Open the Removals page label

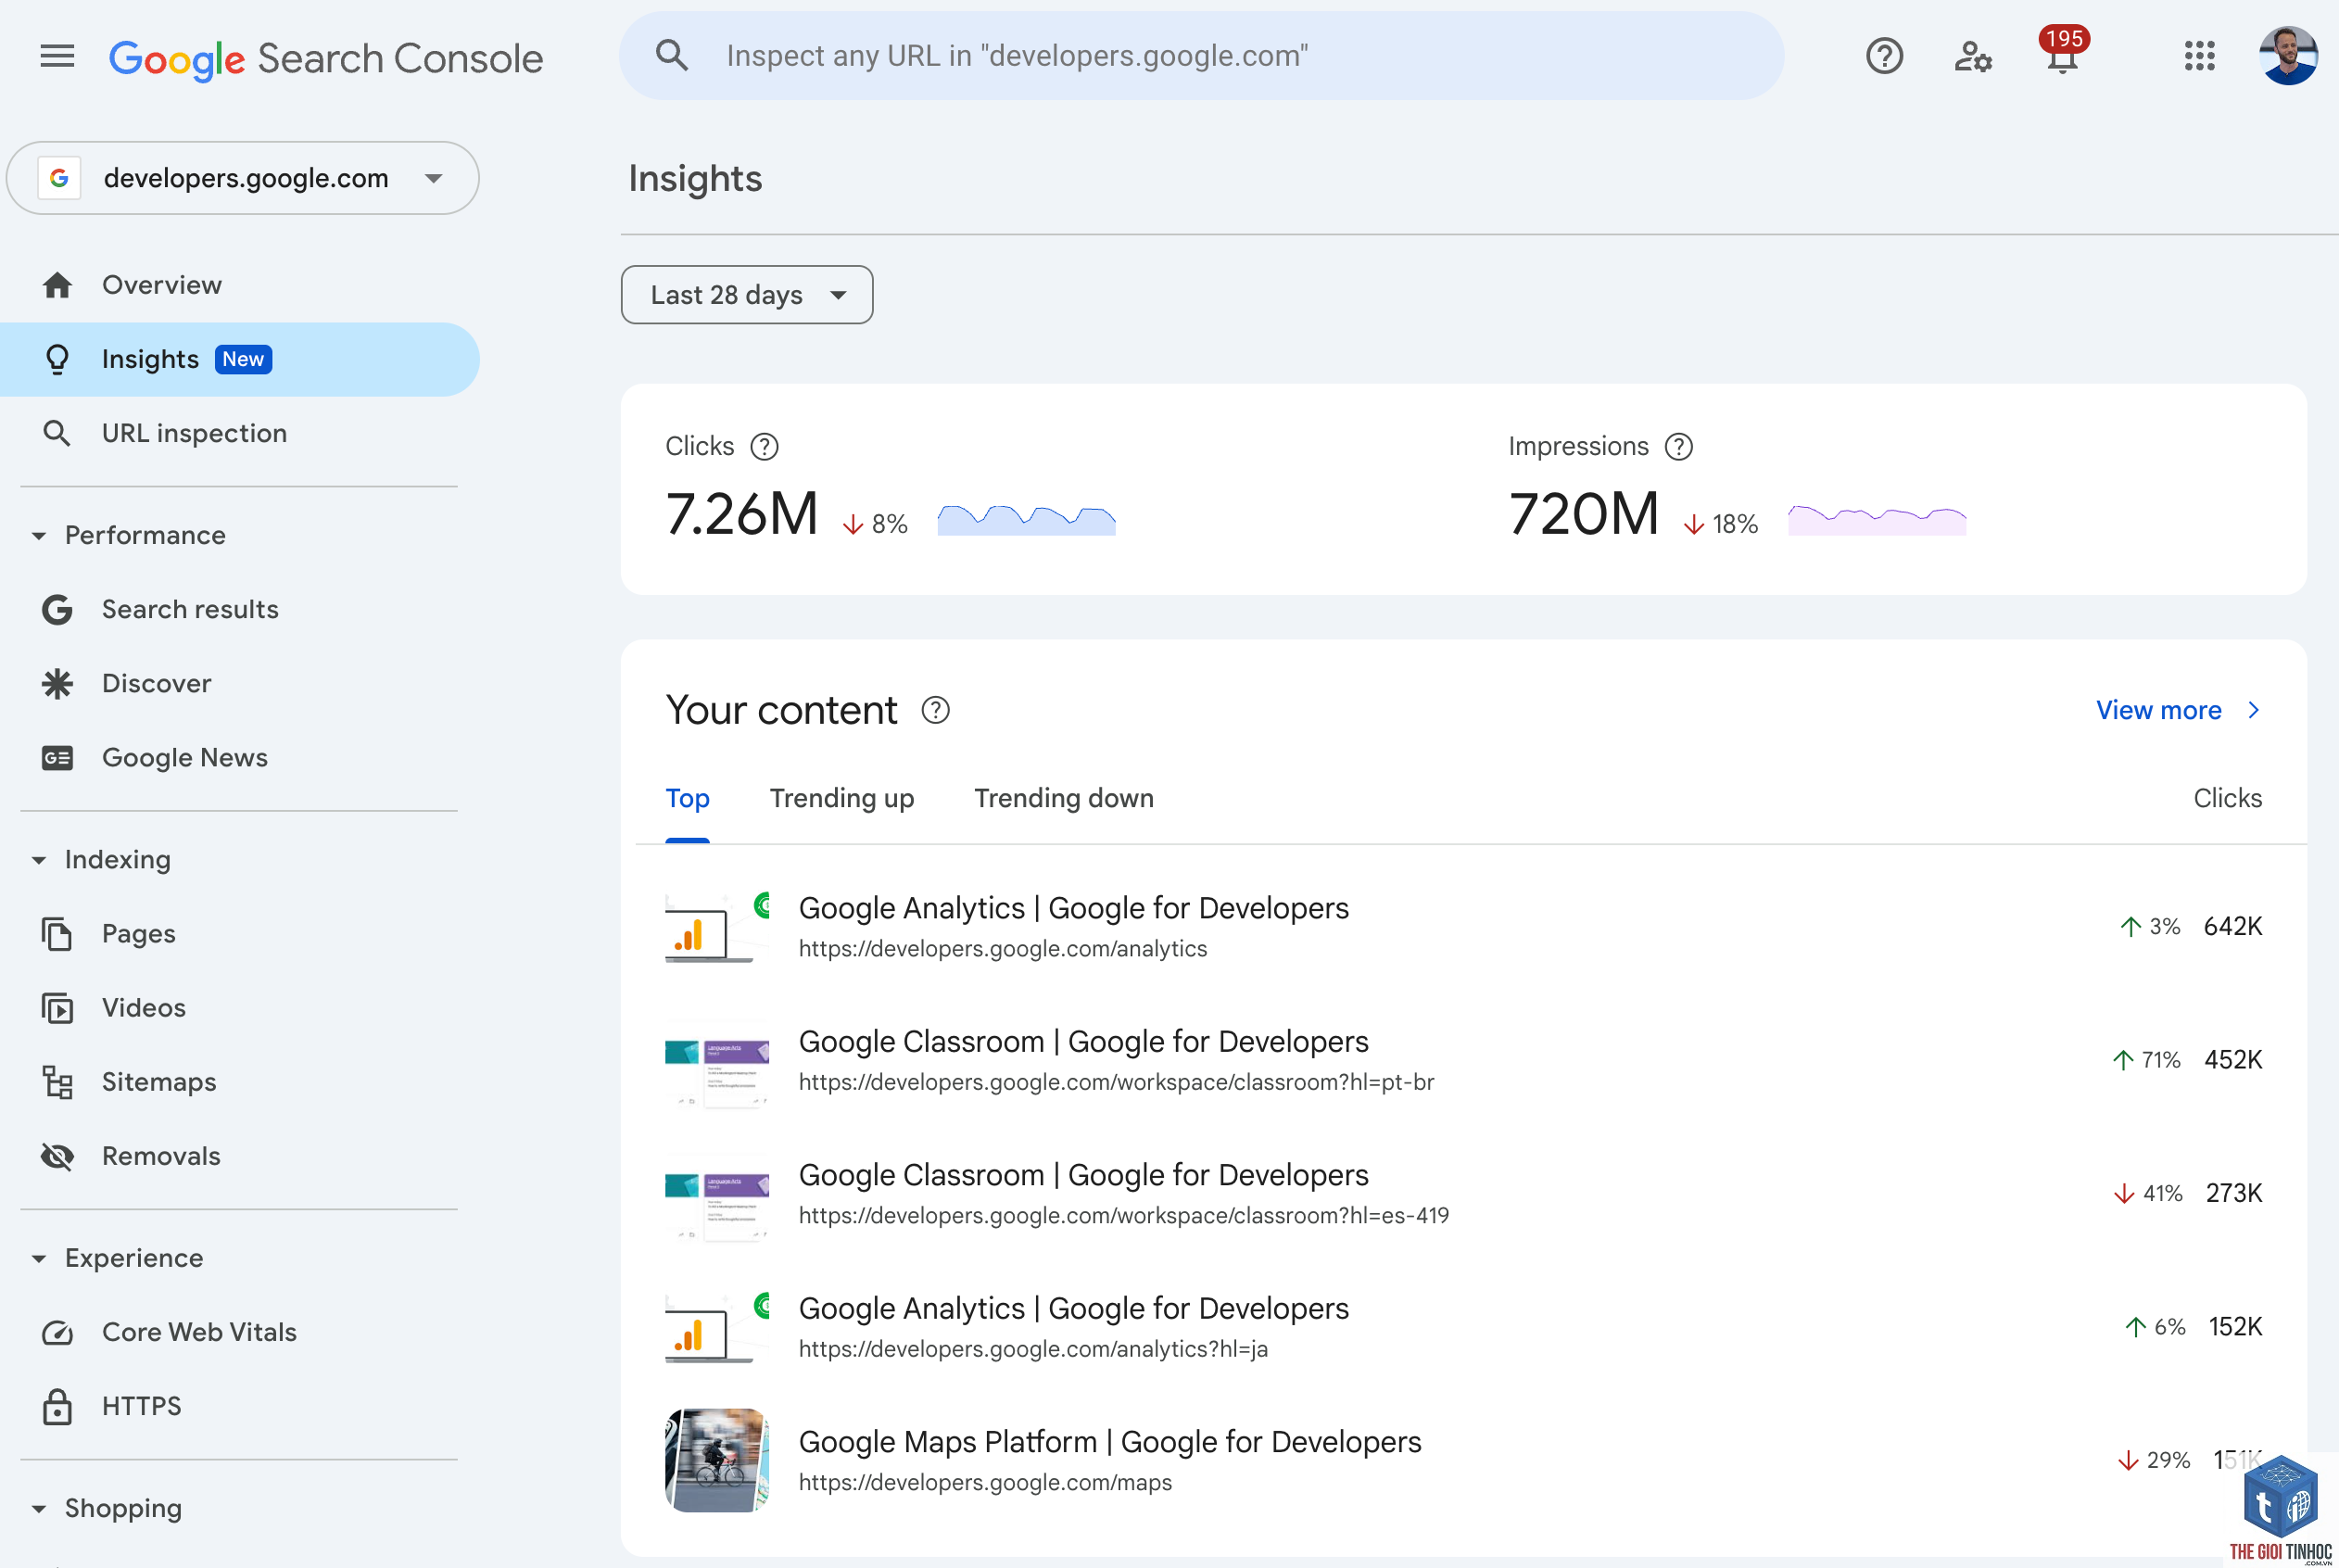161,1156
